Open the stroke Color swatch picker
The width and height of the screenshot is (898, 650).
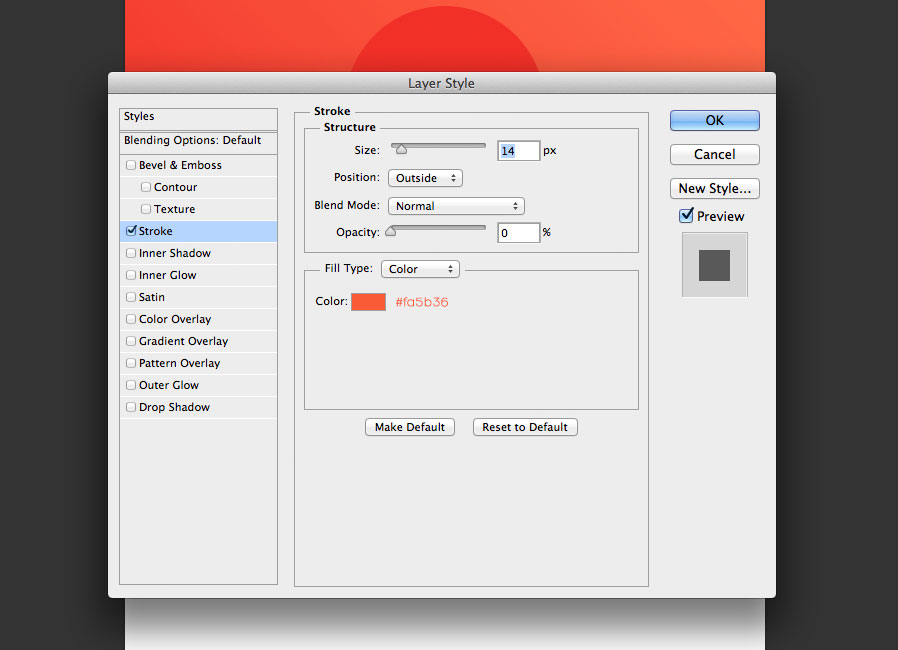368,300
